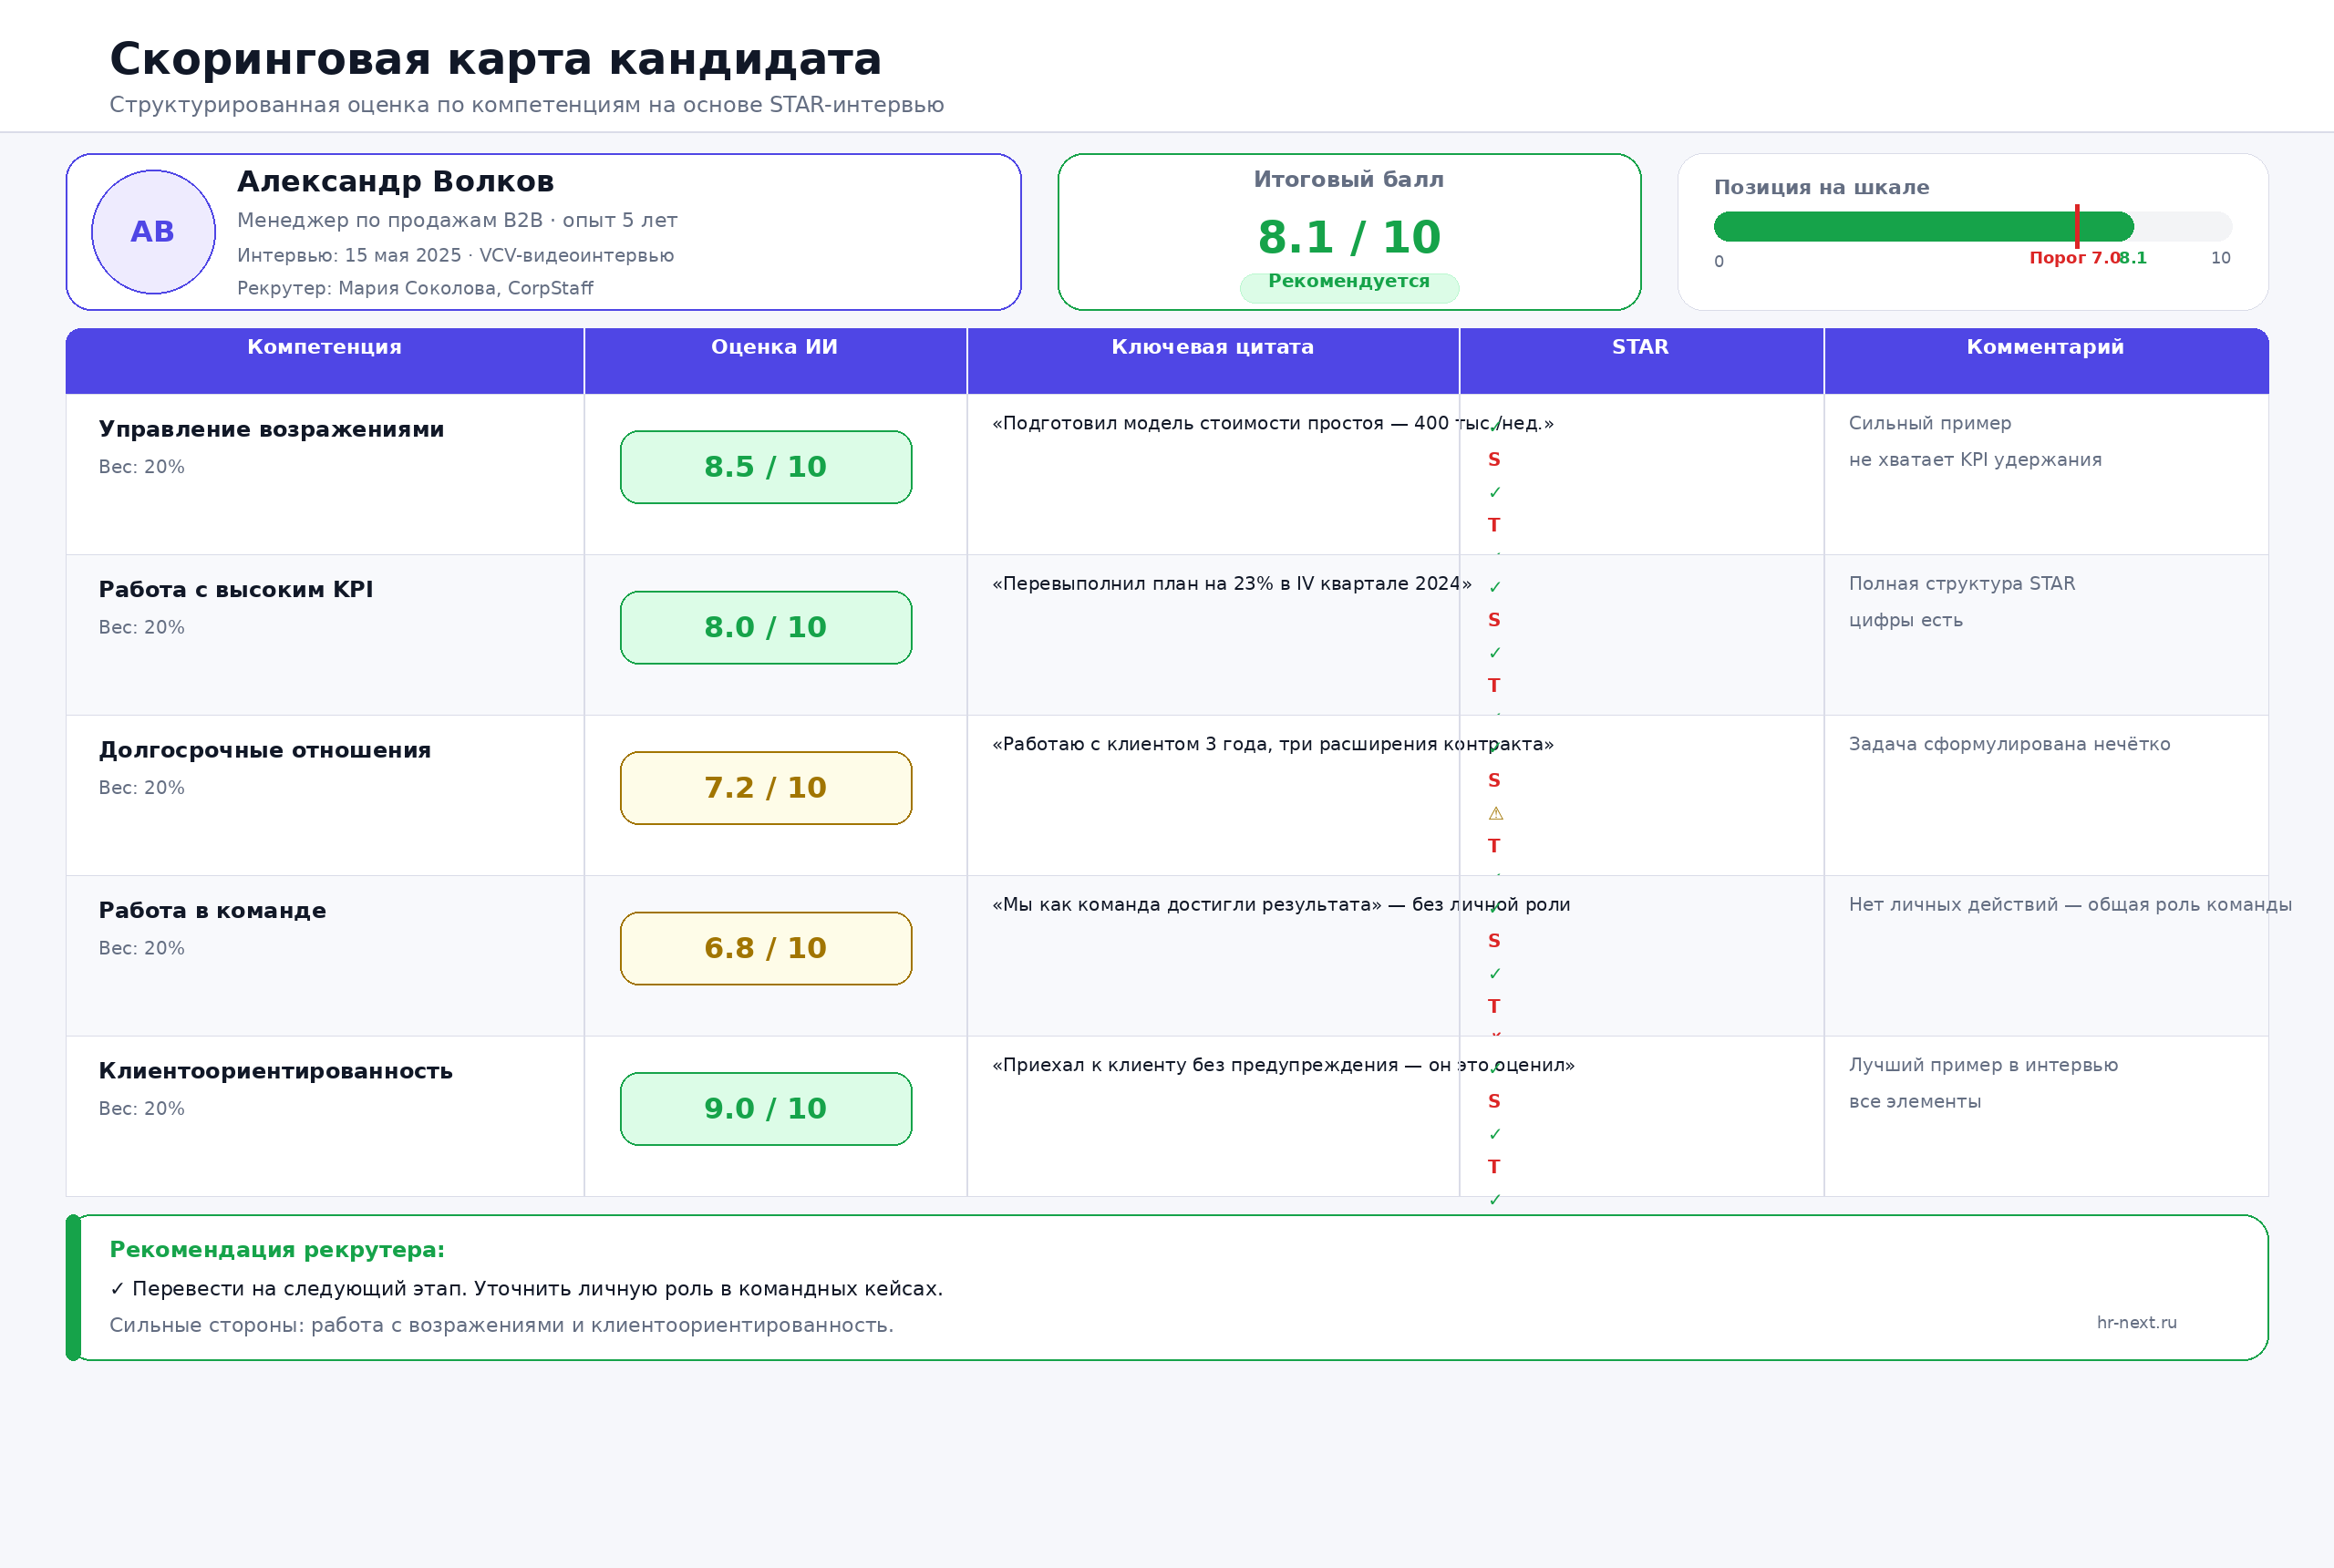
Task: Click the '8.5 / 10' score badge
Action: (766, 467)
